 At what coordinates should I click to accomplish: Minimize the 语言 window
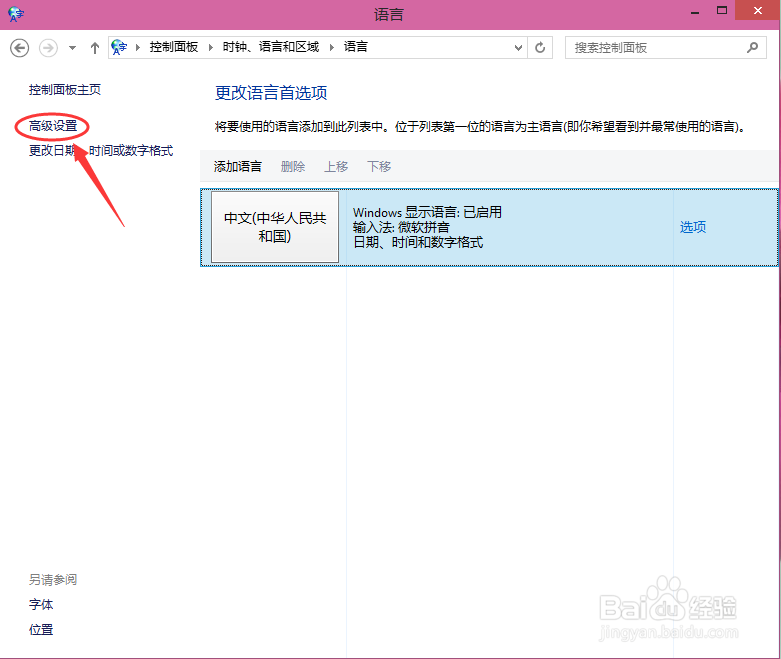click(x=695, y=11)
